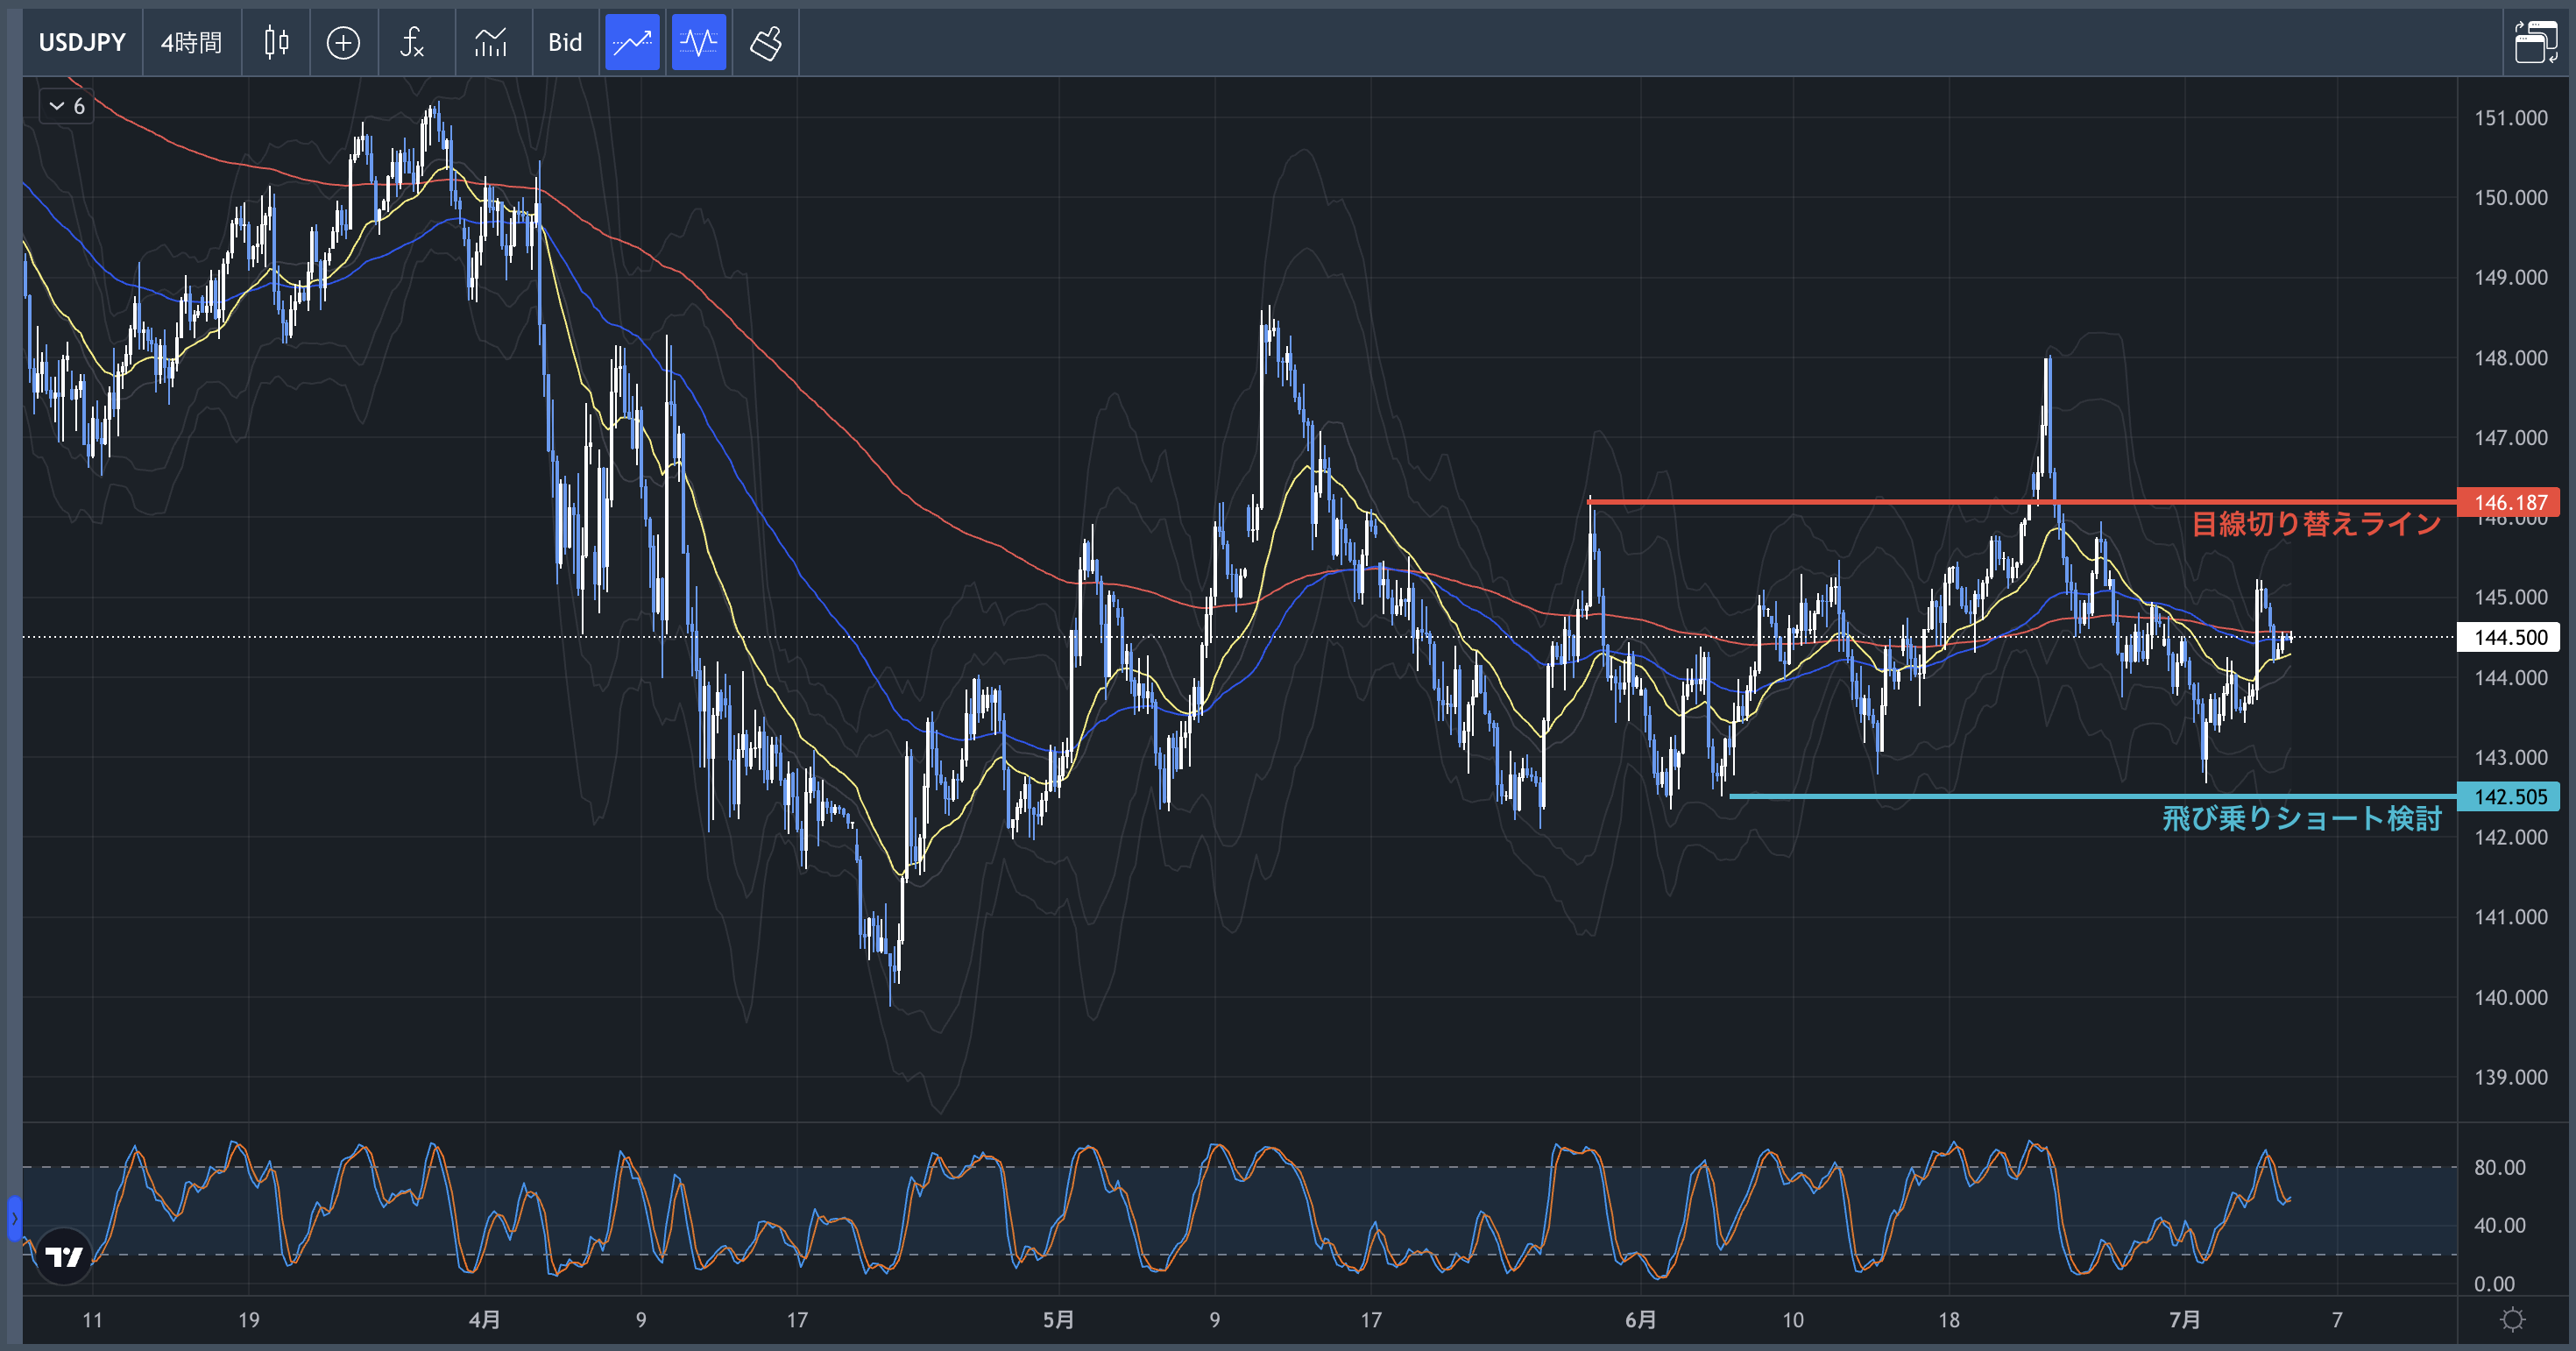Screen dimensions: 2576x1351
Task: Click the TradingView logo badge
Action: [64, 1256]
